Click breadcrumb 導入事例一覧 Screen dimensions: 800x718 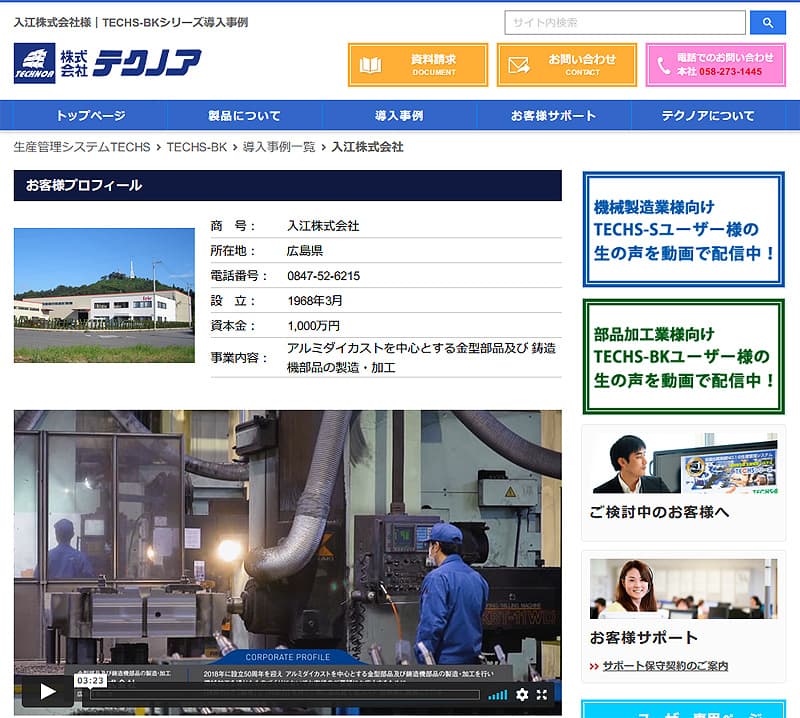[279, 147]
